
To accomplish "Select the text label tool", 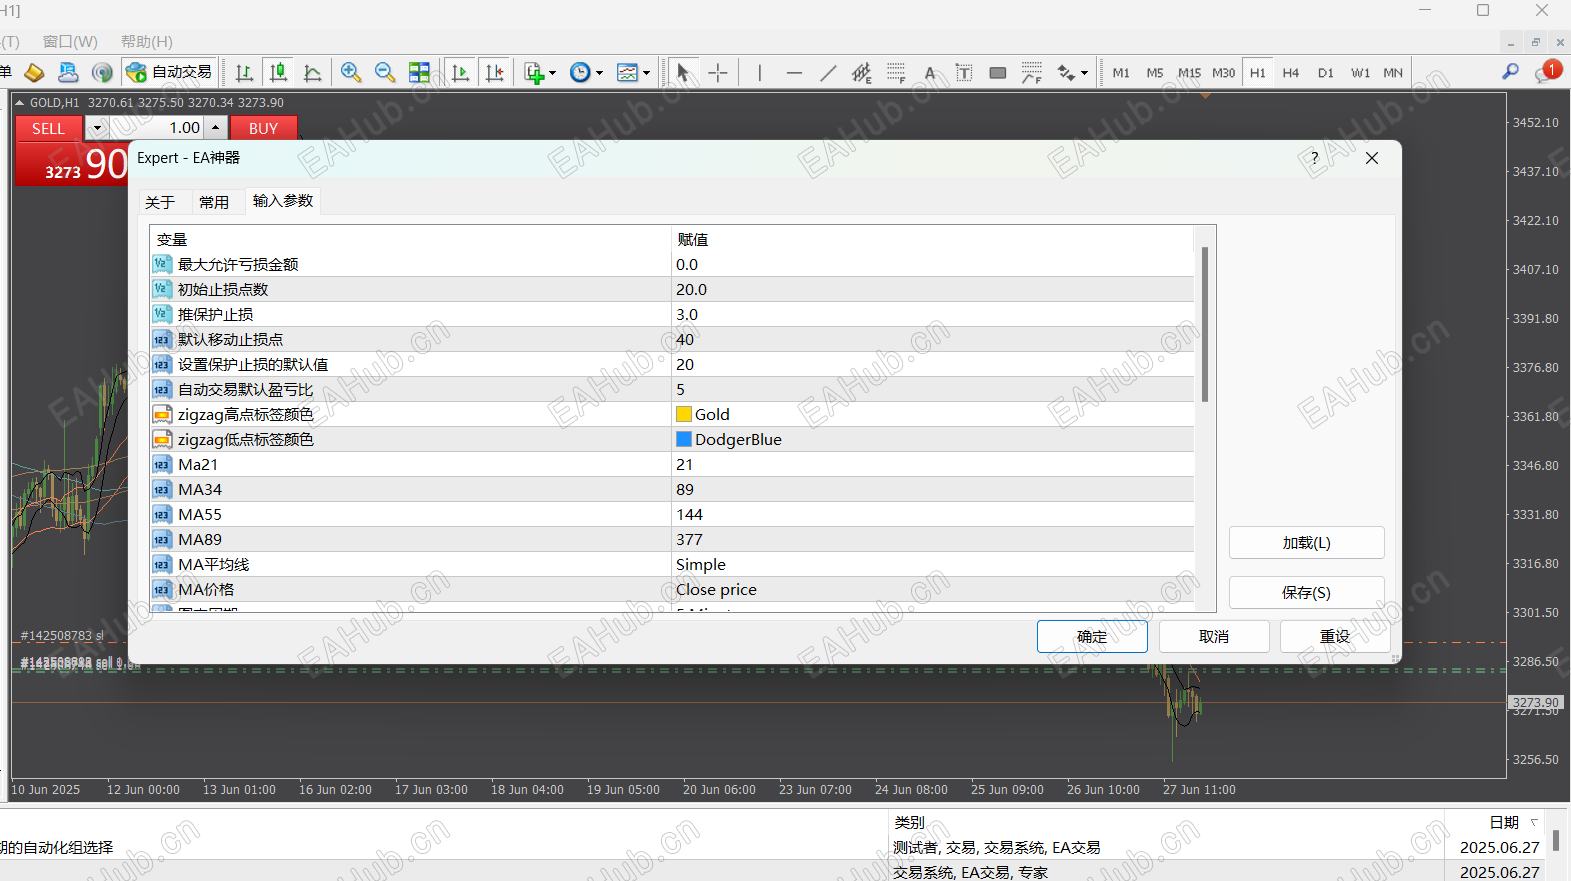I will [x=964, y=72].
